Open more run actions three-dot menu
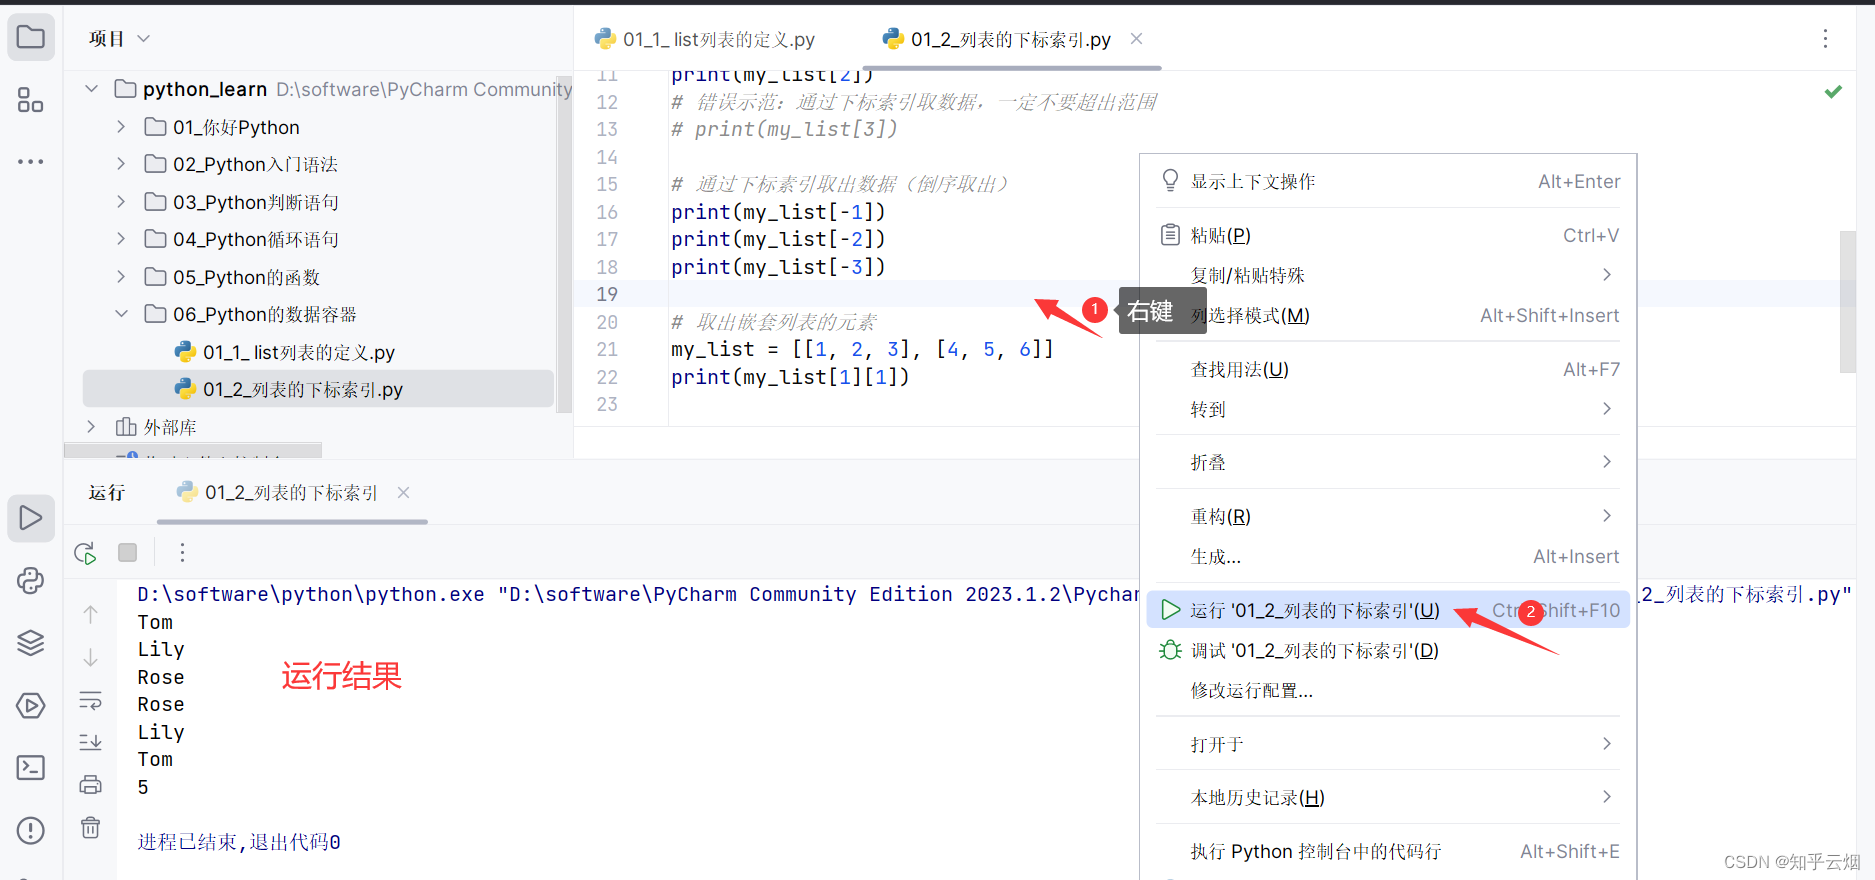The width and height of the screenshot is (1875, 880). [x=182, y=552]
